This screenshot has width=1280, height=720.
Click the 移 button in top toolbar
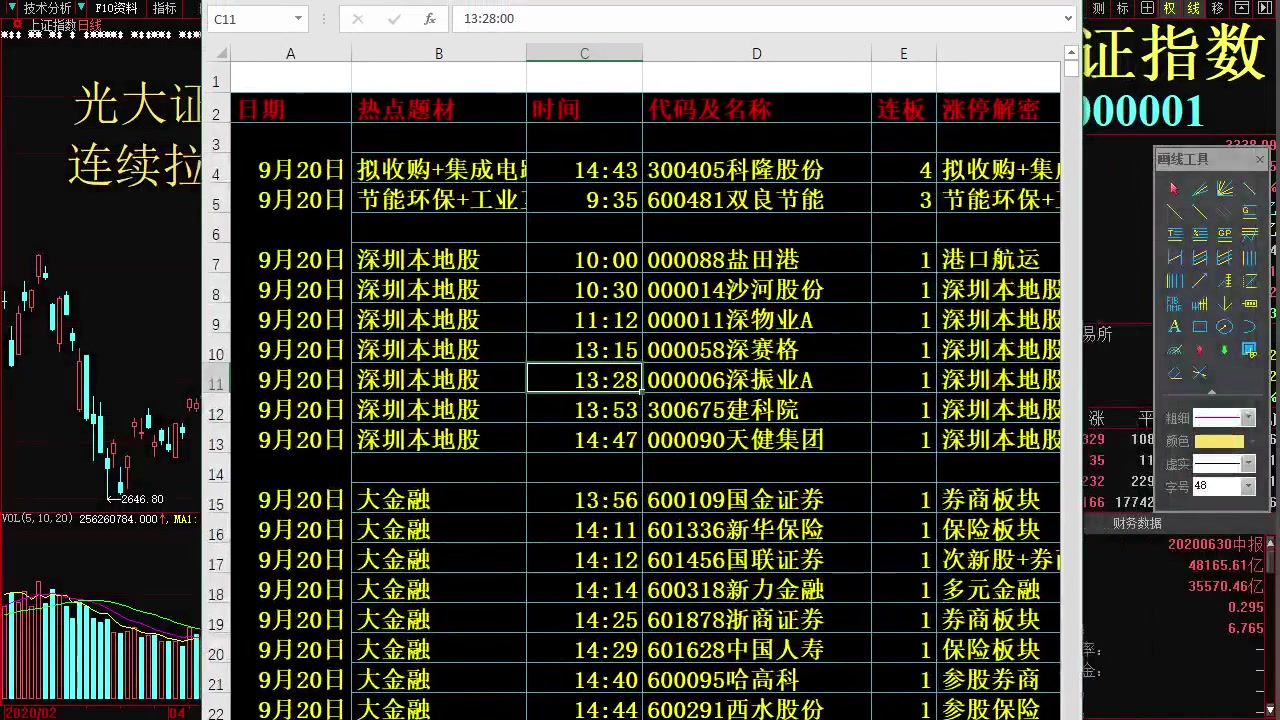click(1217, 8)
